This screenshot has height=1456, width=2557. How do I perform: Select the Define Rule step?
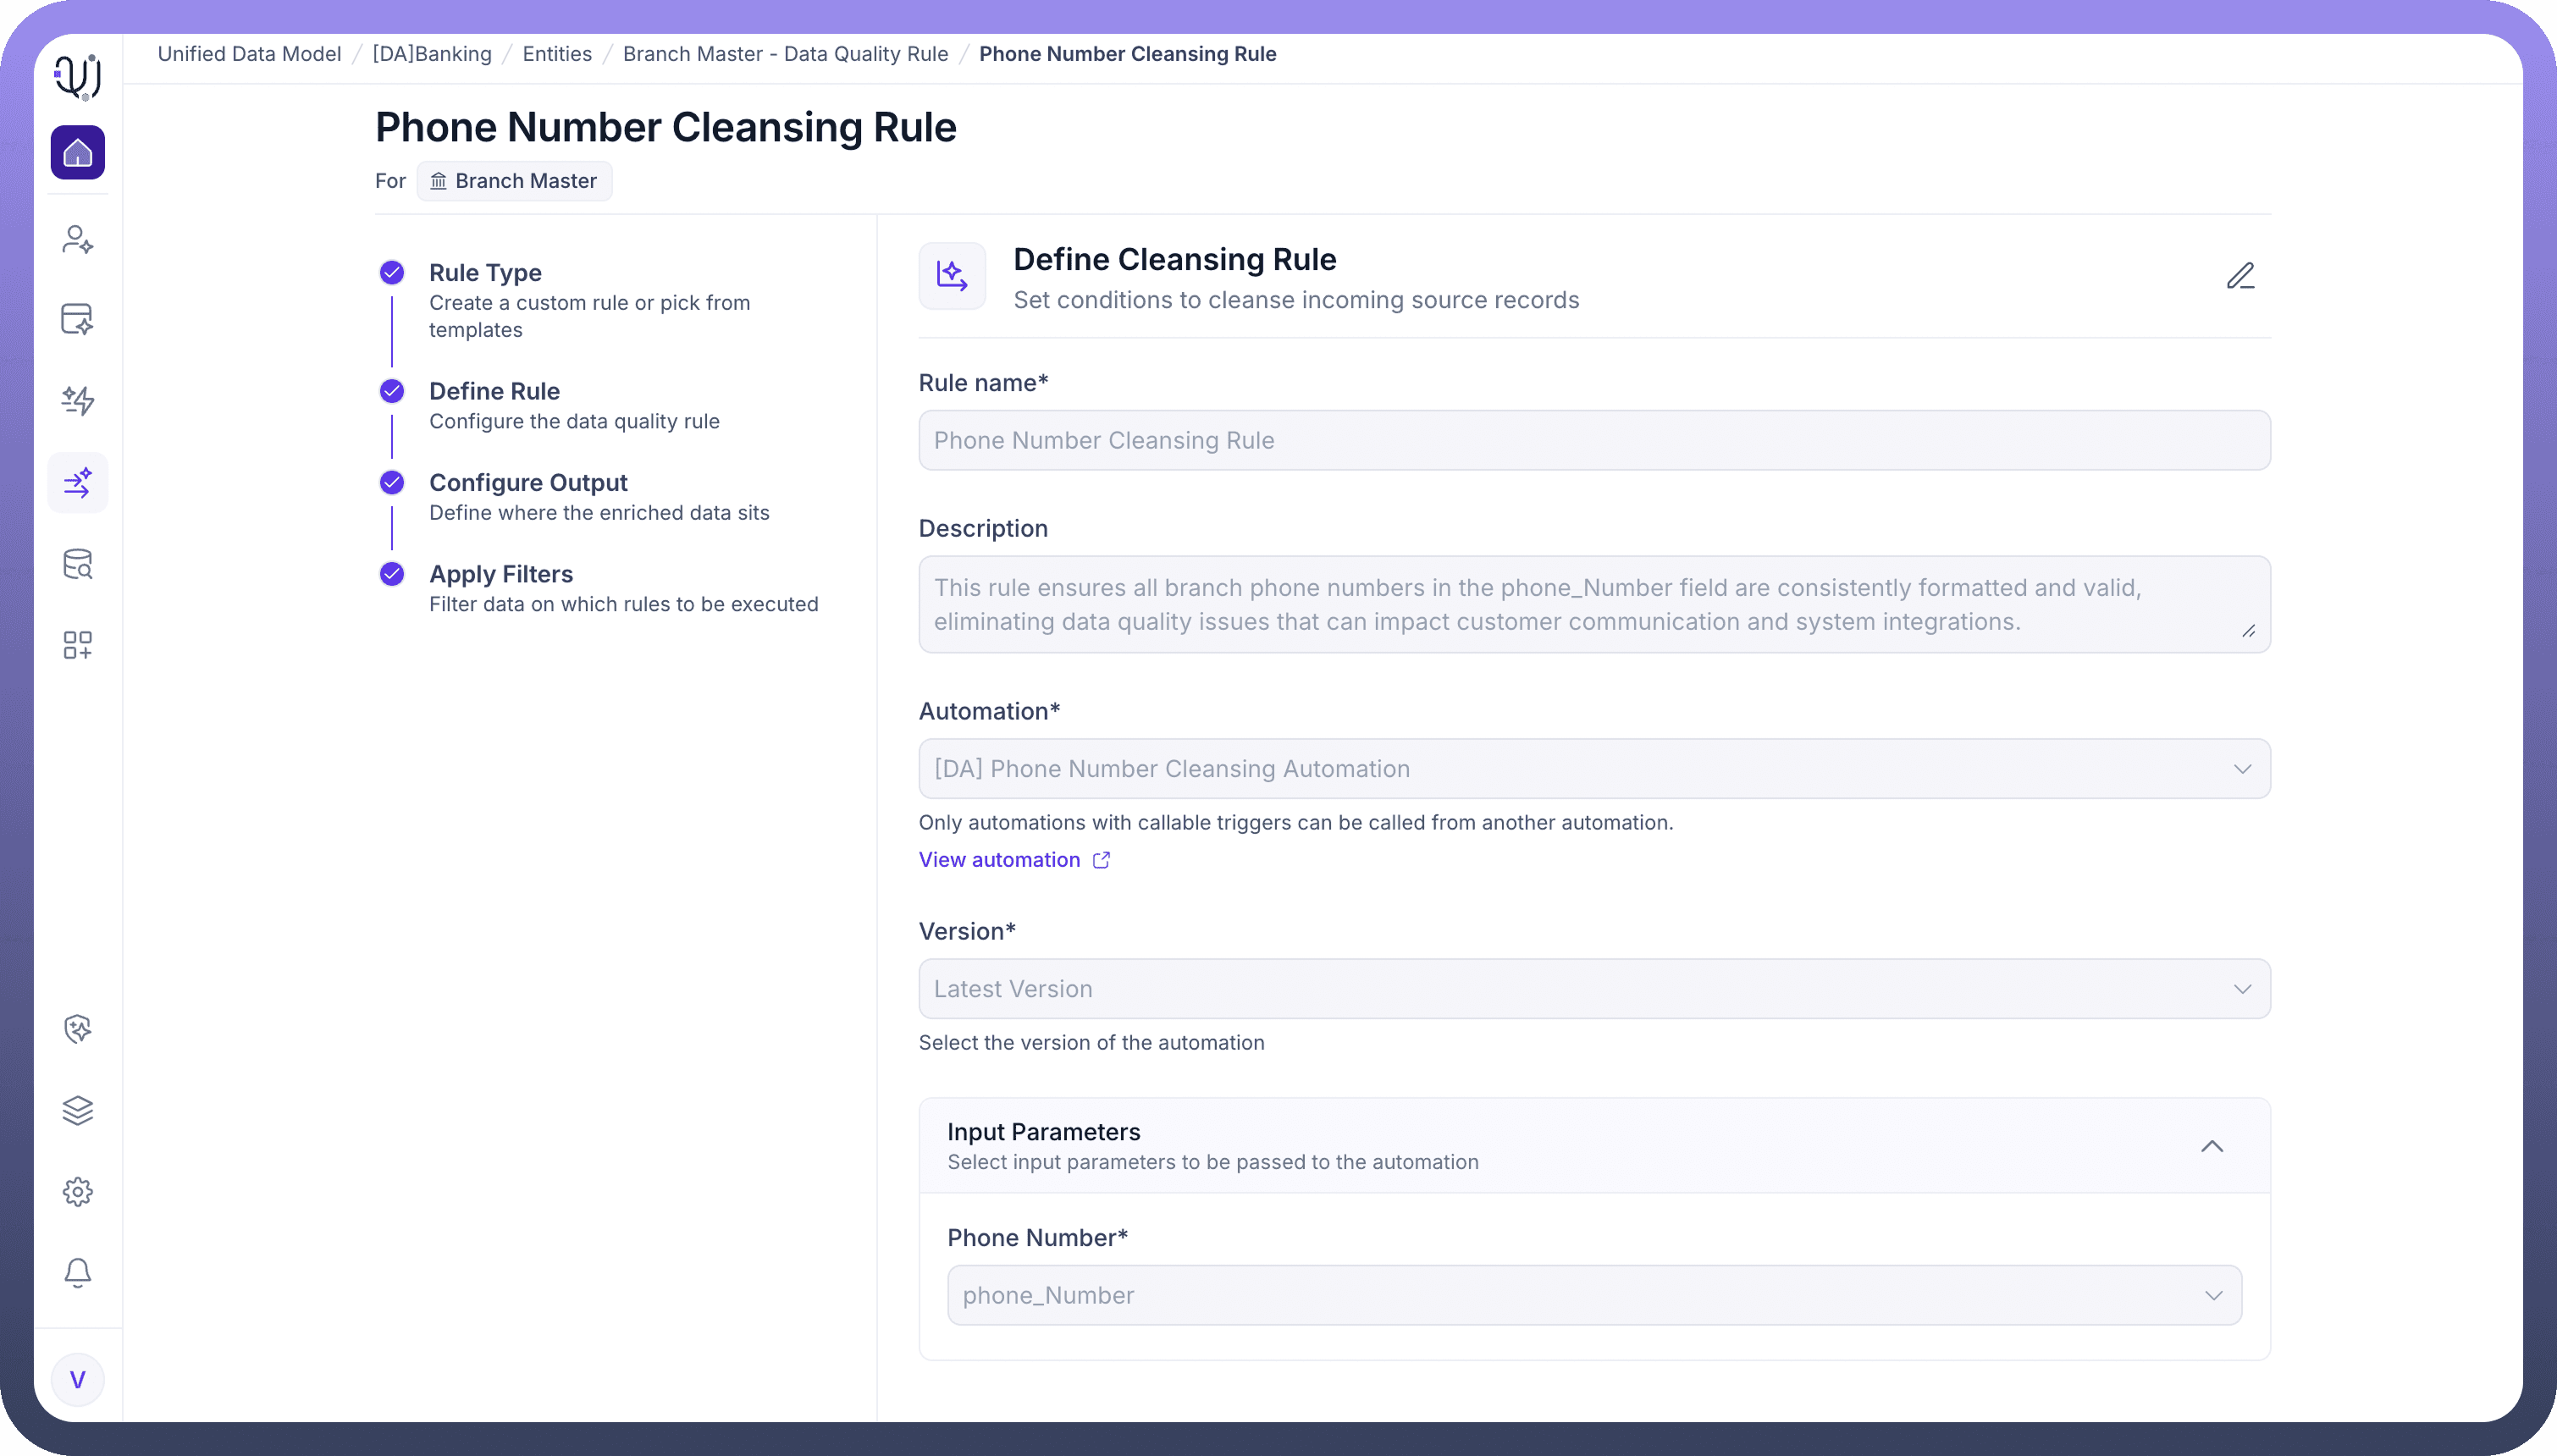coord(494,391)
